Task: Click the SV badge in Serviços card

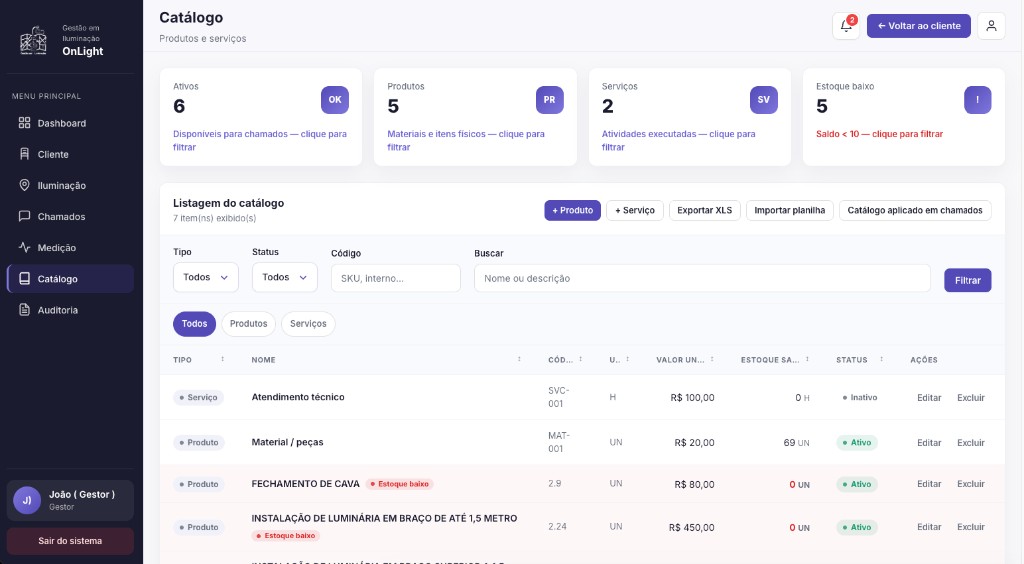Action: coord(763,100)
